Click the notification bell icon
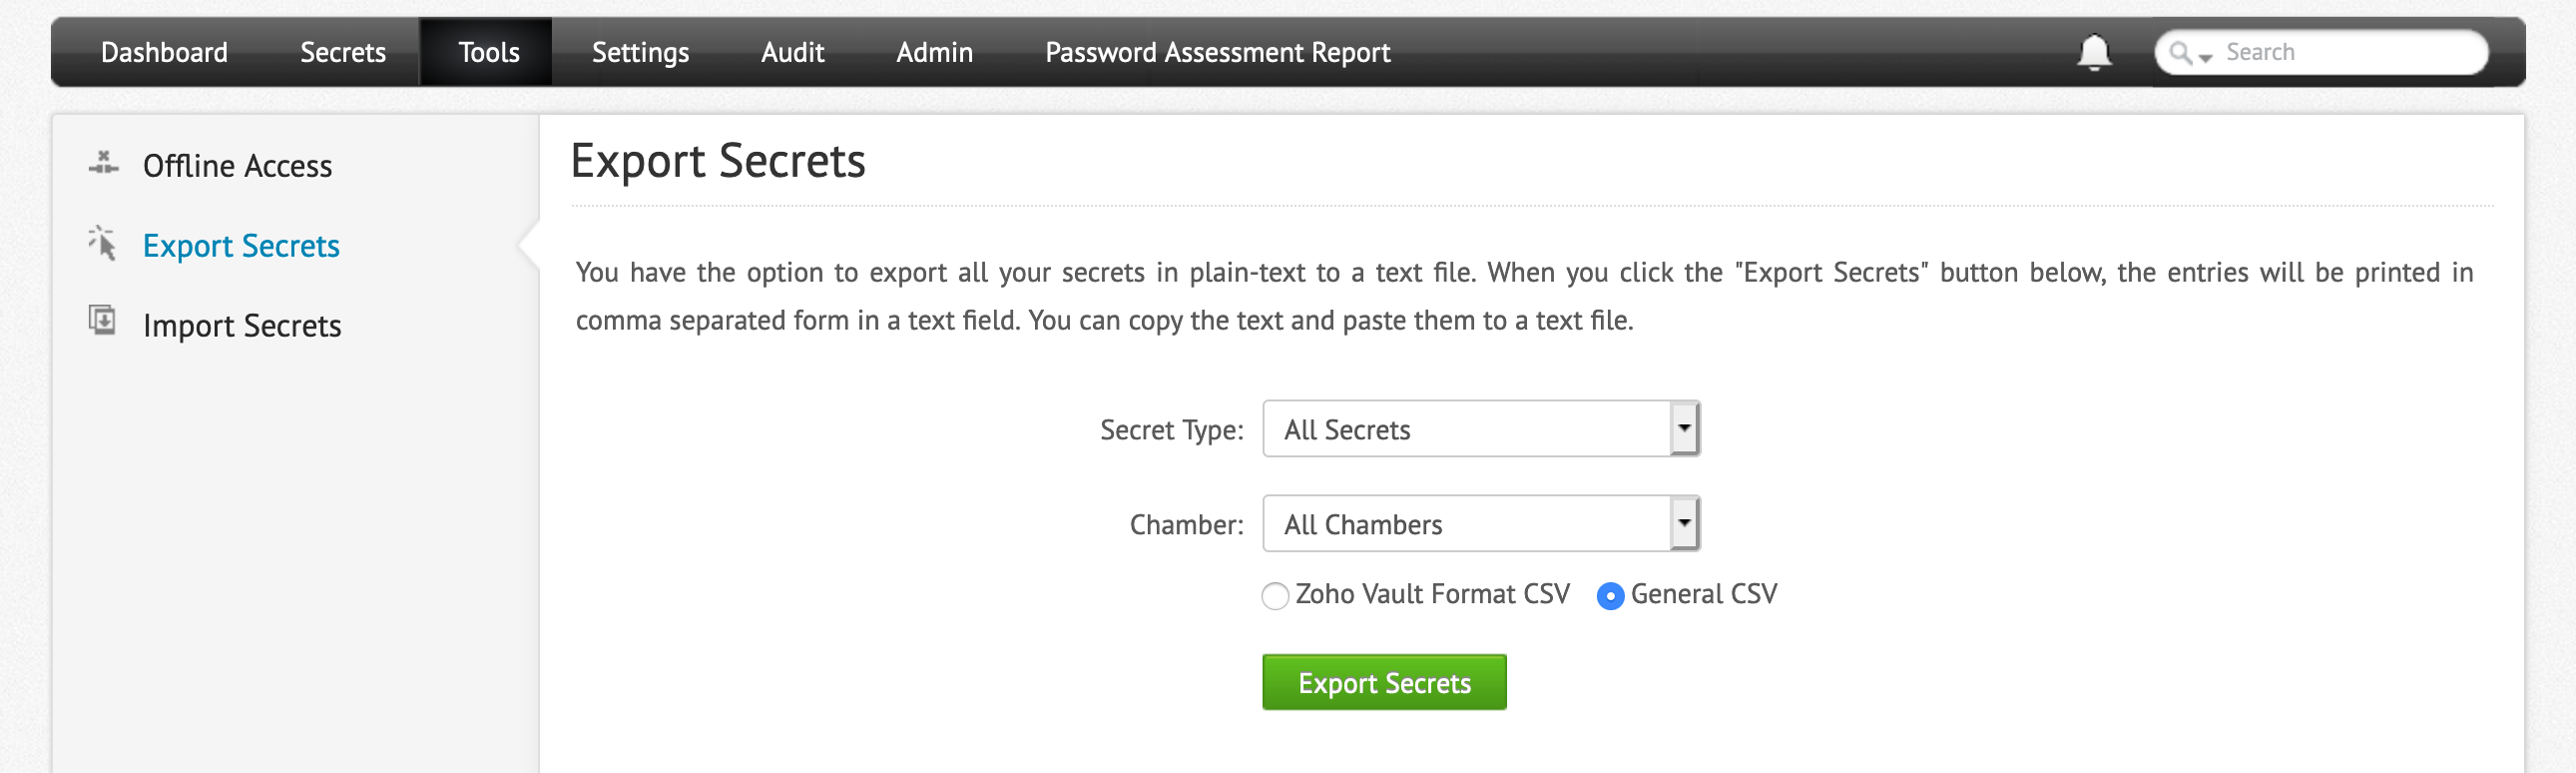 [x=2093, y=52]
